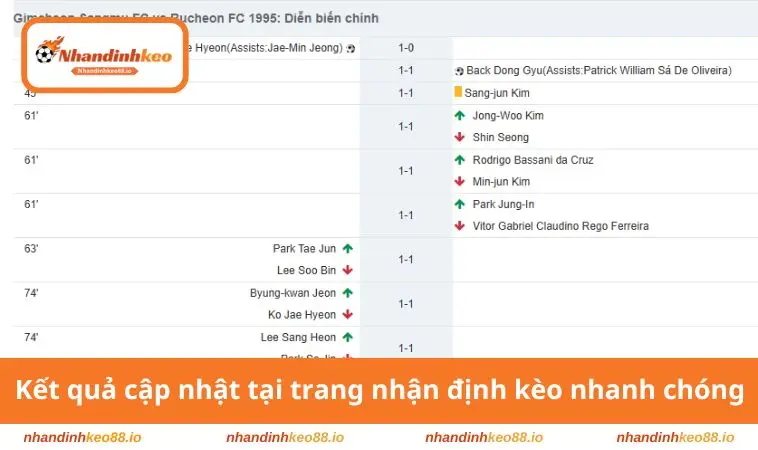
Task: Click the orange banner Kết quả cập nhật
Action: pos(379,391)
